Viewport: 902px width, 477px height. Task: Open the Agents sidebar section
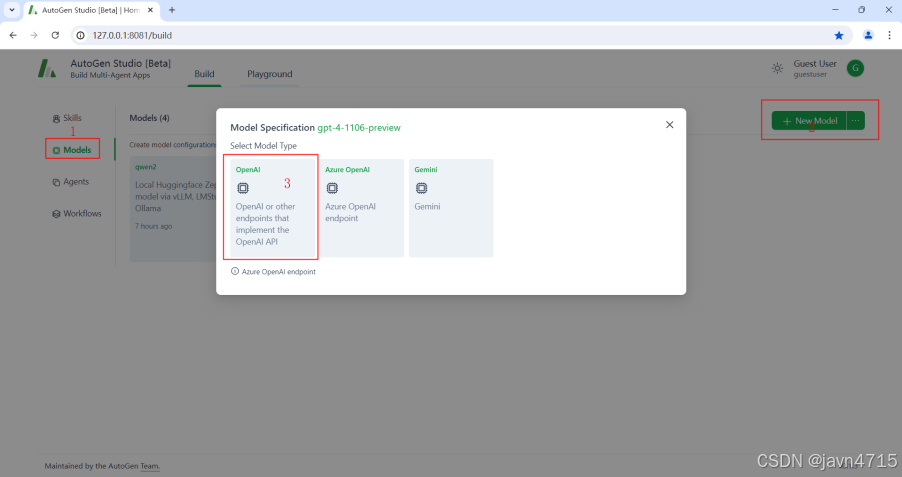pyautogui.click(x=71, y=182)
